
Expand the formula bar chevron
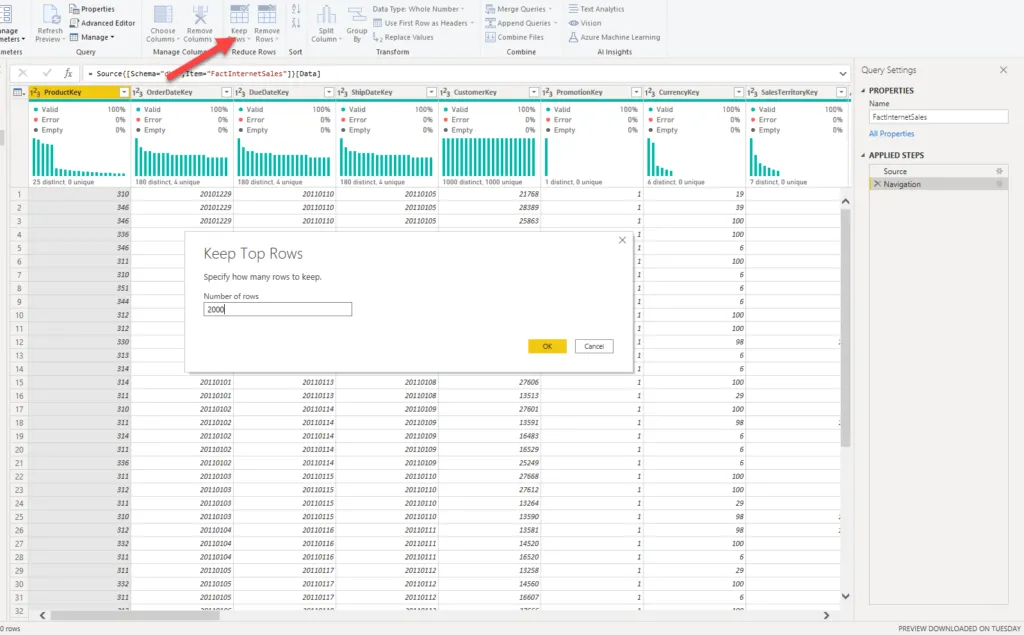[842, 73]
